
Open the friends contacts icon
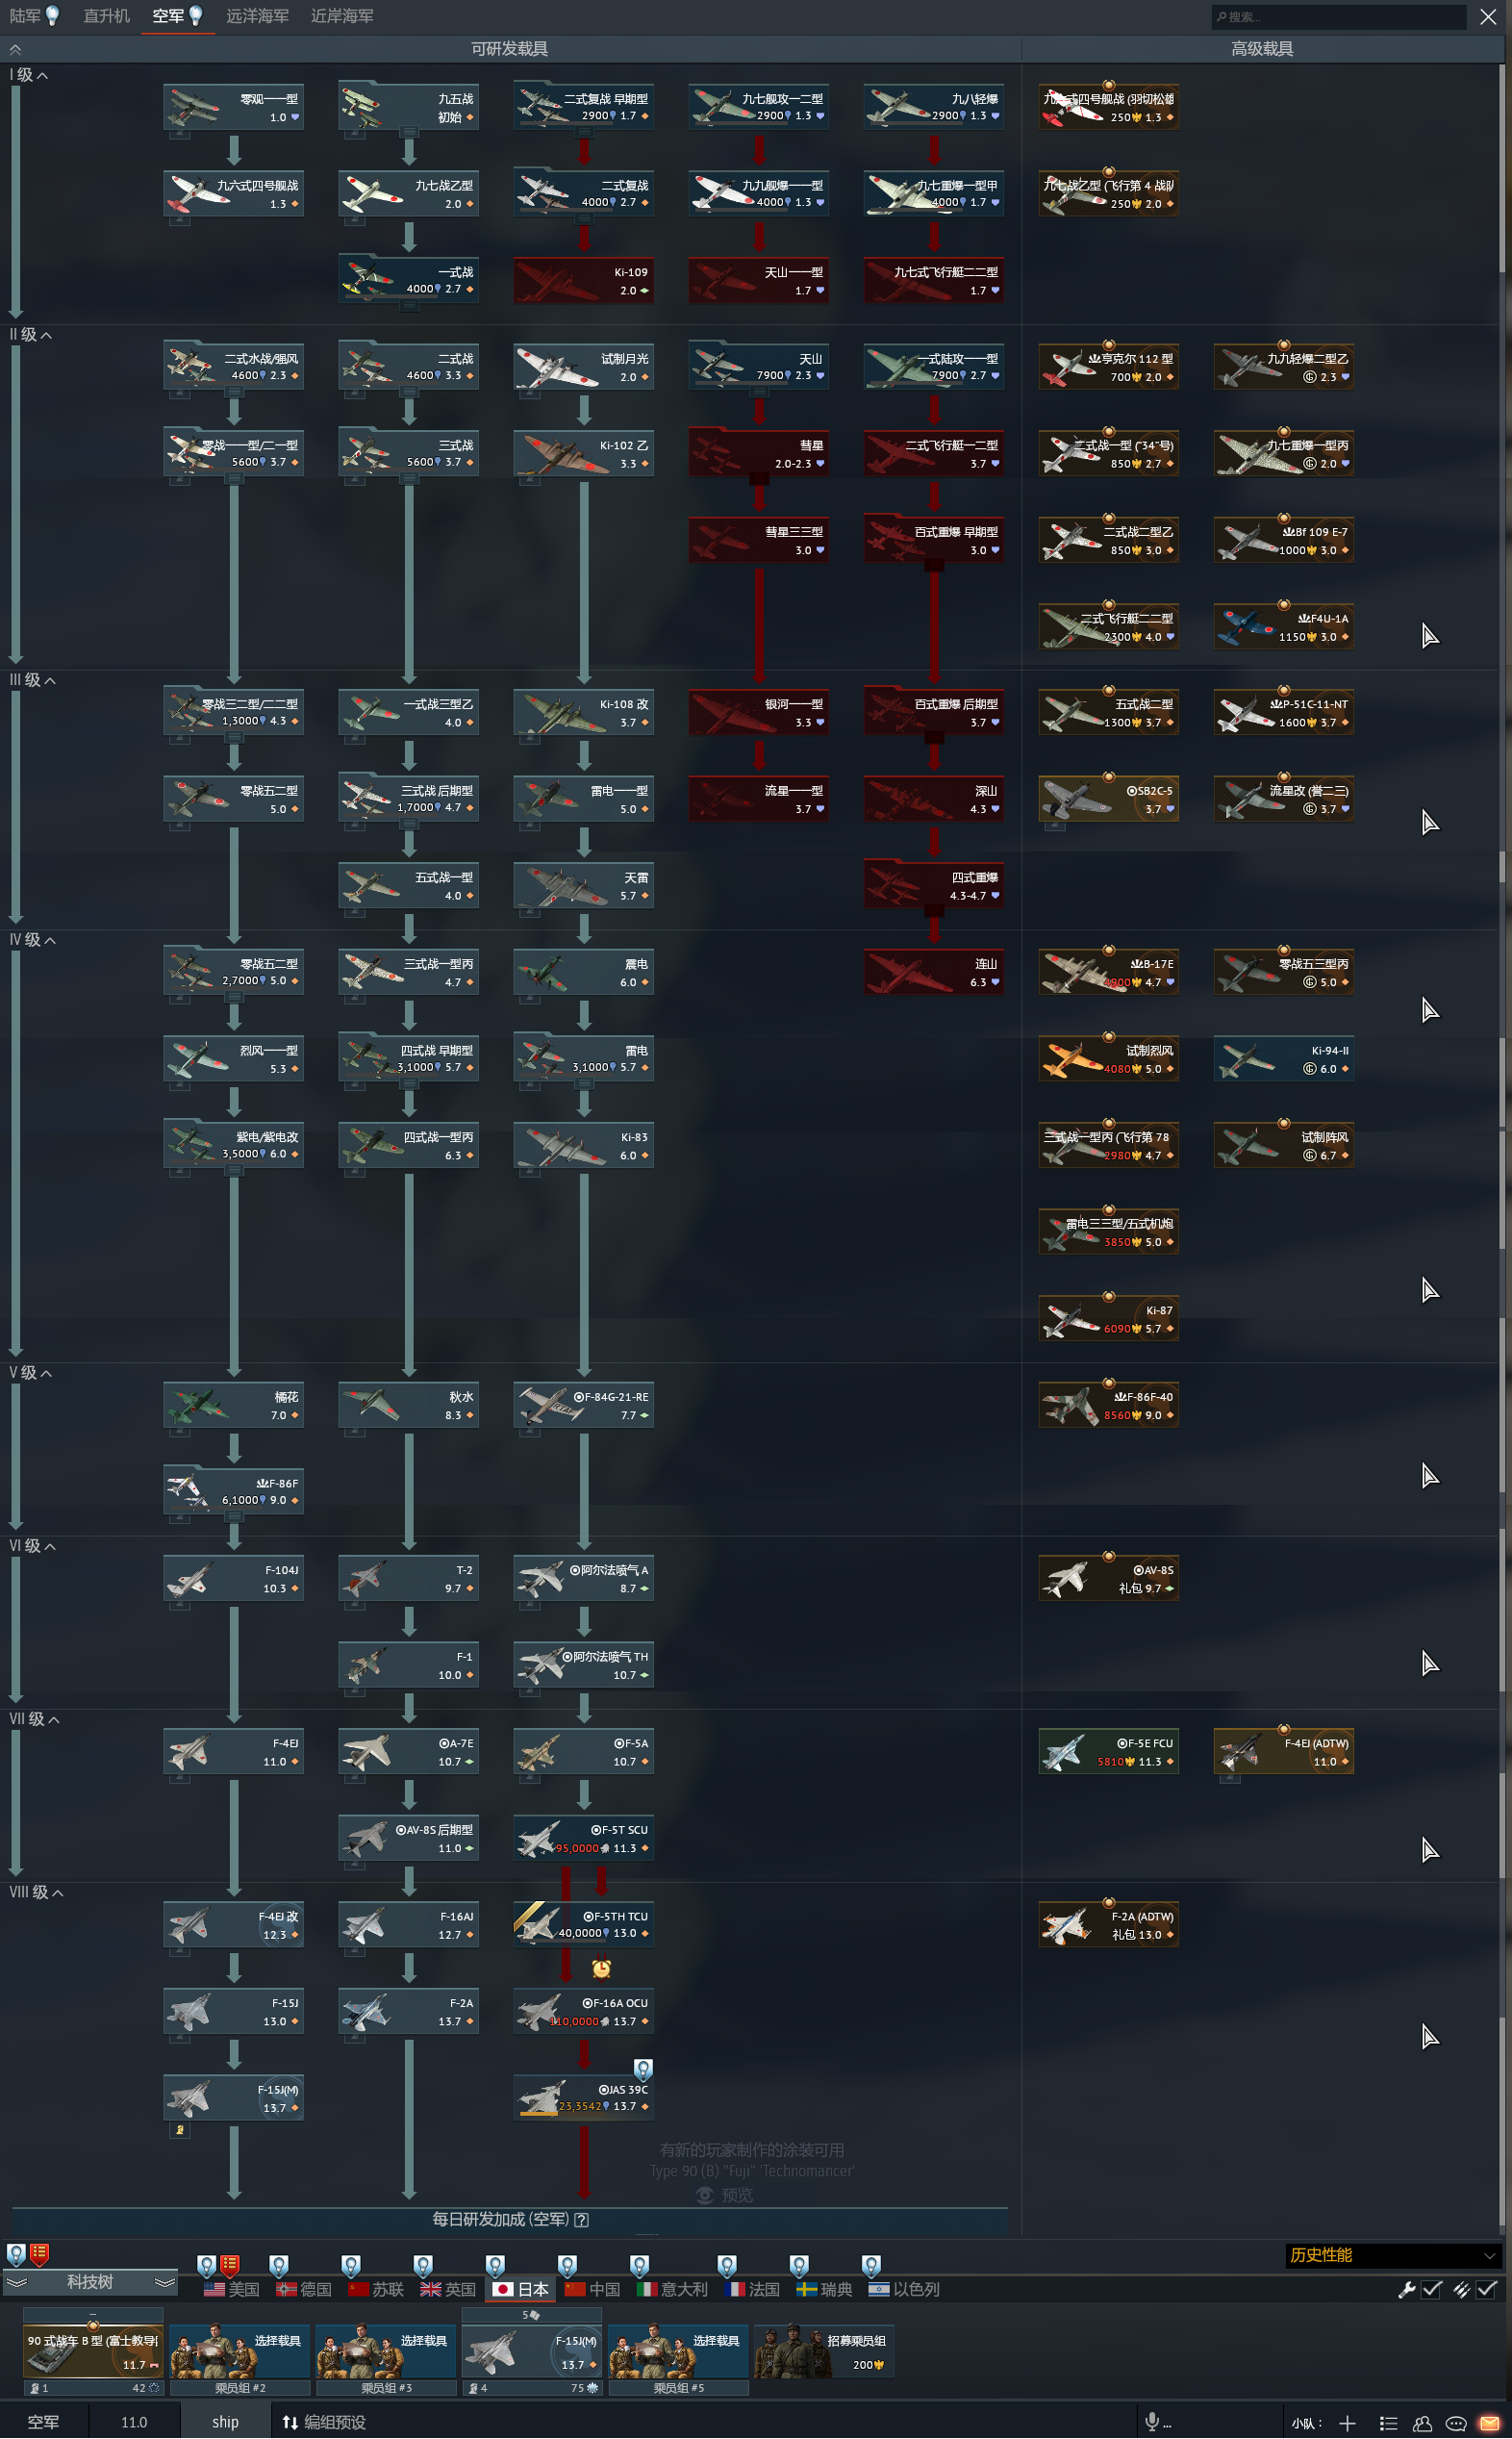[x=1422, y=2423]
